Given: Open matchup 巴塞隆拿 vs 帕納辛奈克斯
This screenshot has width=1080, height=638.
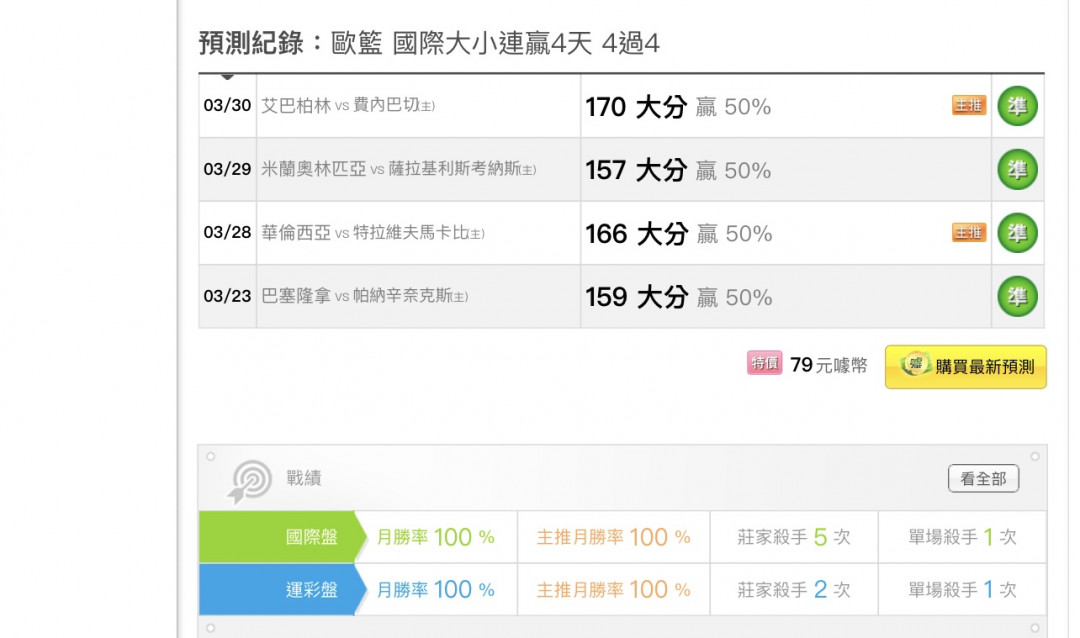Looking at the screenshot, I should tap(364, 296).
